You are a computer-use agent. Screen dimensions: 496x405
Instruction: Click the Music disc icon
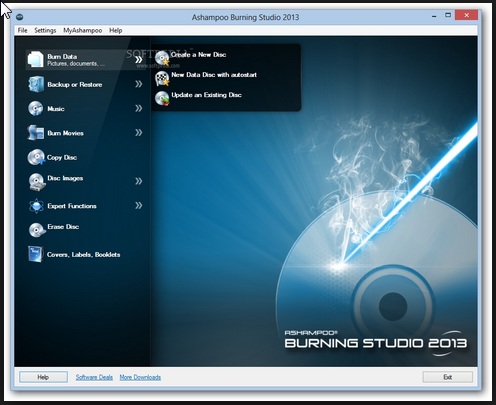36,108
